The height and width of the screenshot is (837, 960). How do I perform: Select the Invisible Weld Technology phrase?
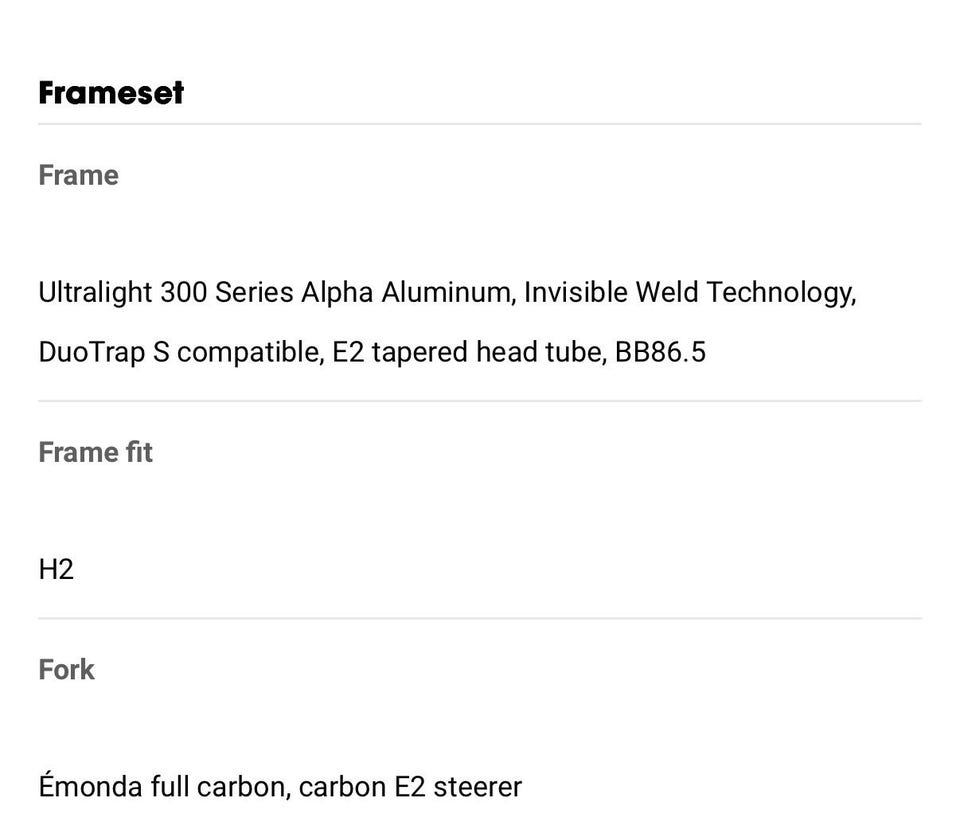689,293
